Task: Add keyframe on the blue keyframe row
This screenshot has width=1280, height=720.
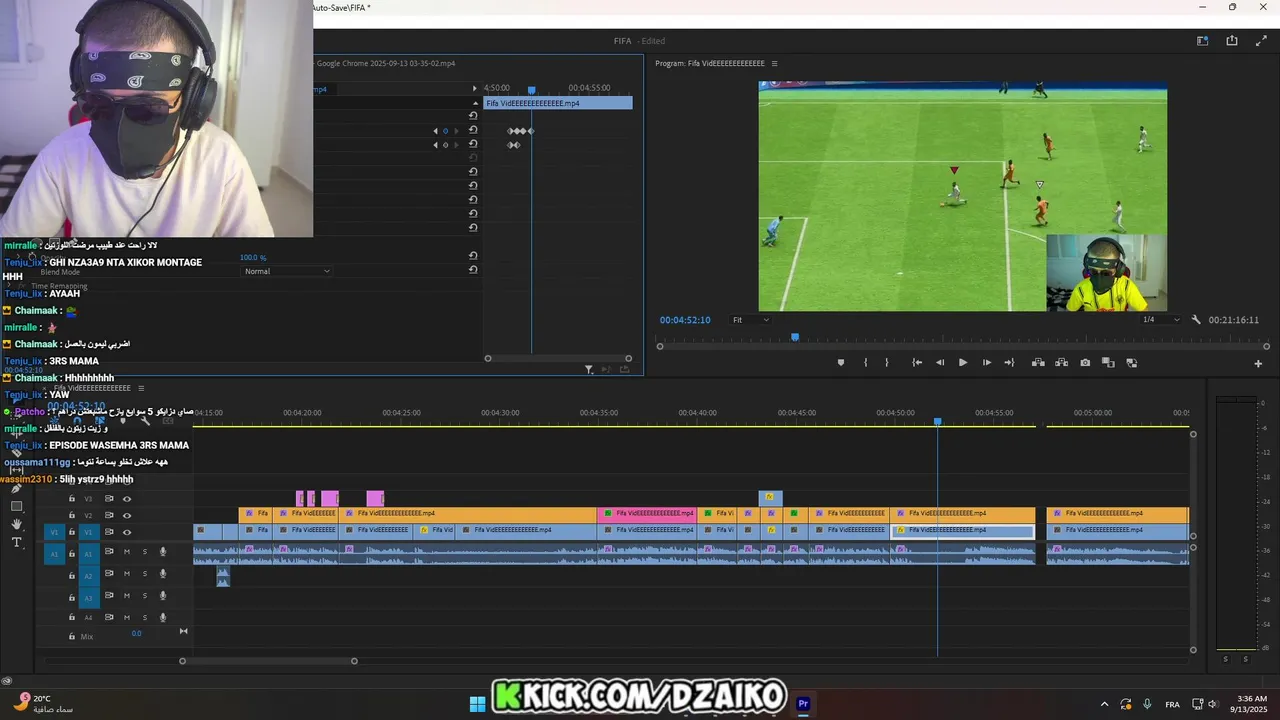Action: click(445, 131)
